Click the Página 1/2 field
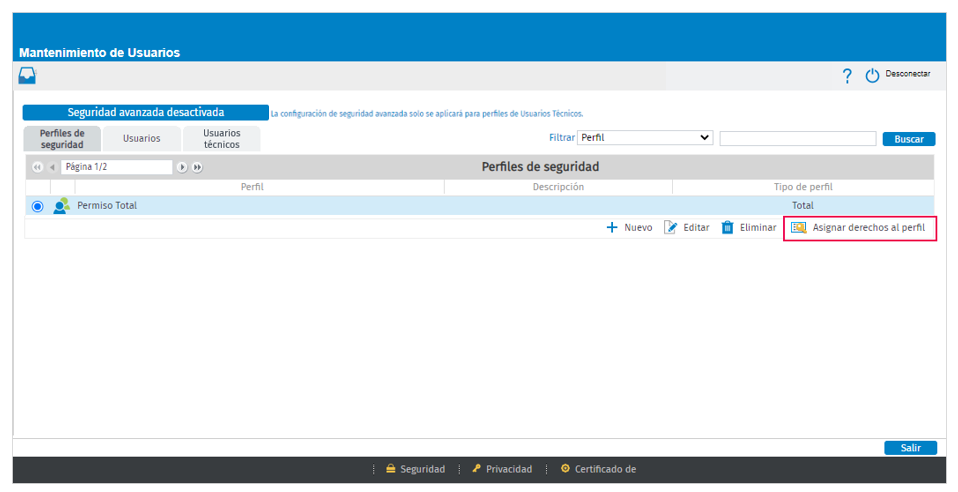This screenshot has width=958, height=492. click(116, 167)
